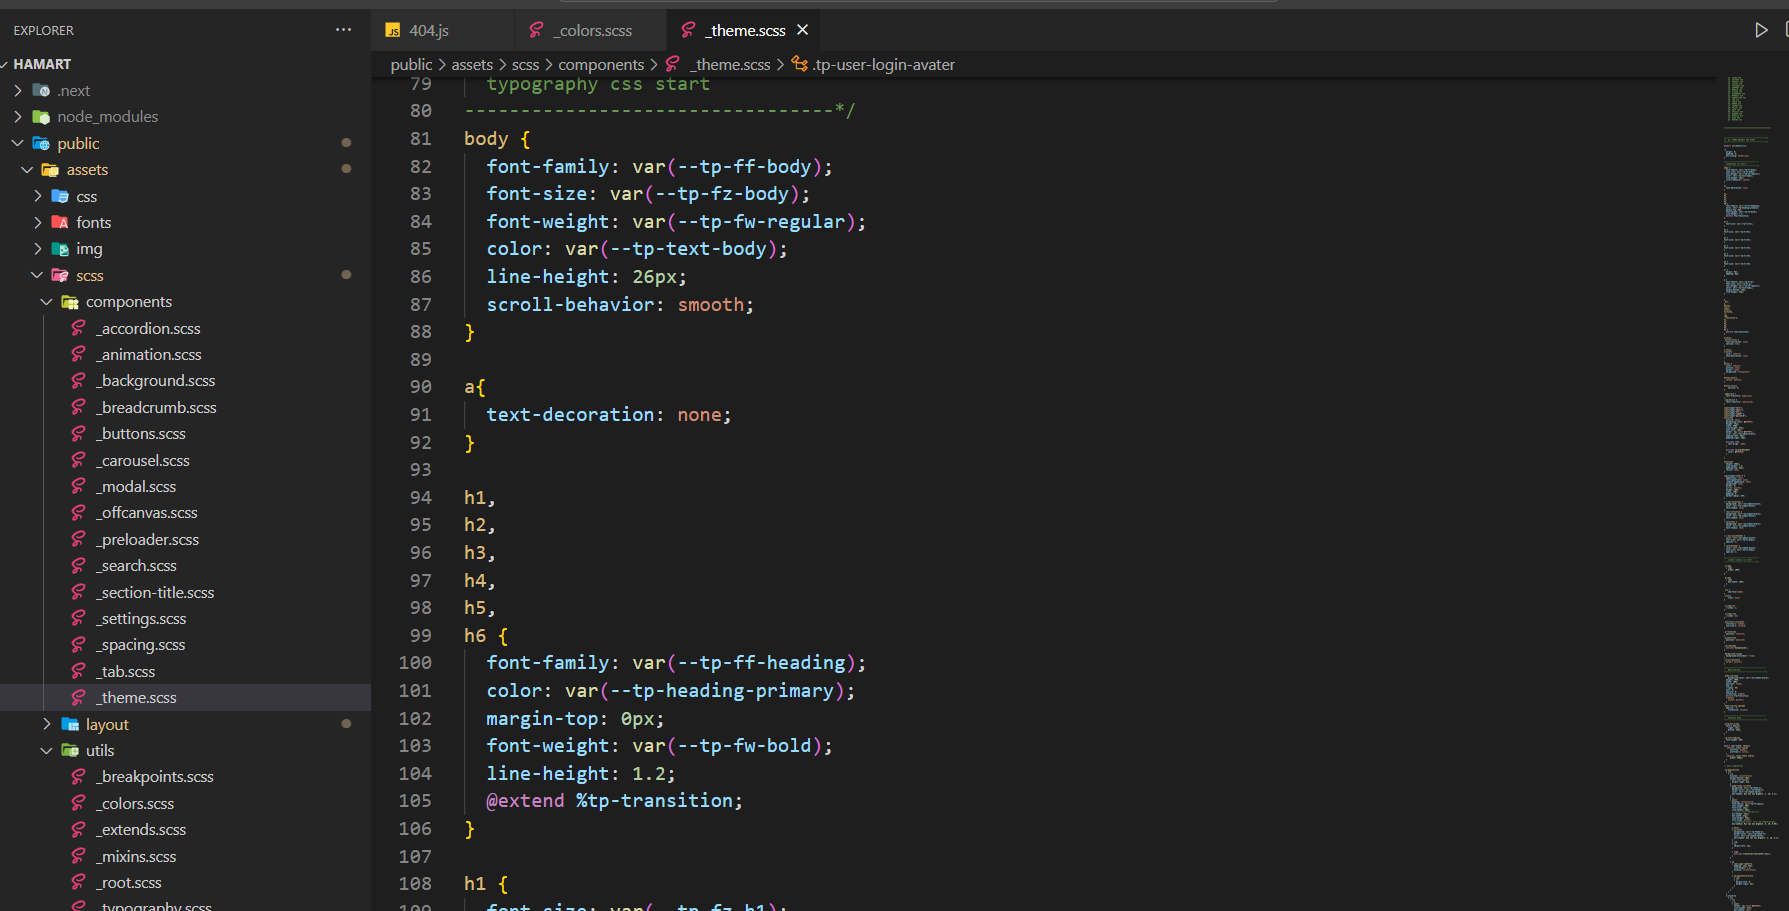Close the _theme.scss tab
This screenshot has width=1789, height=911.
(x=802, y=30)
